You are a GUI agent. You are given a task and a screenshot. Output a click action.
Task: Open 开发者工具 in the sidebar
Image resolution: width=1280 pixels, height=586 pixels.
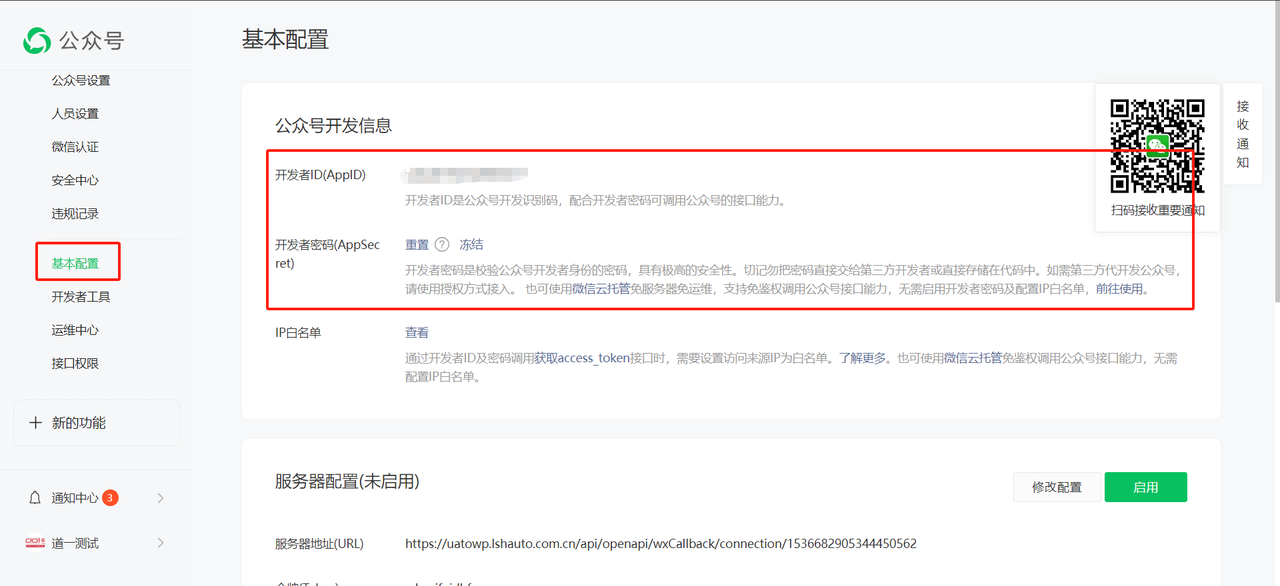tap(81, 297)
